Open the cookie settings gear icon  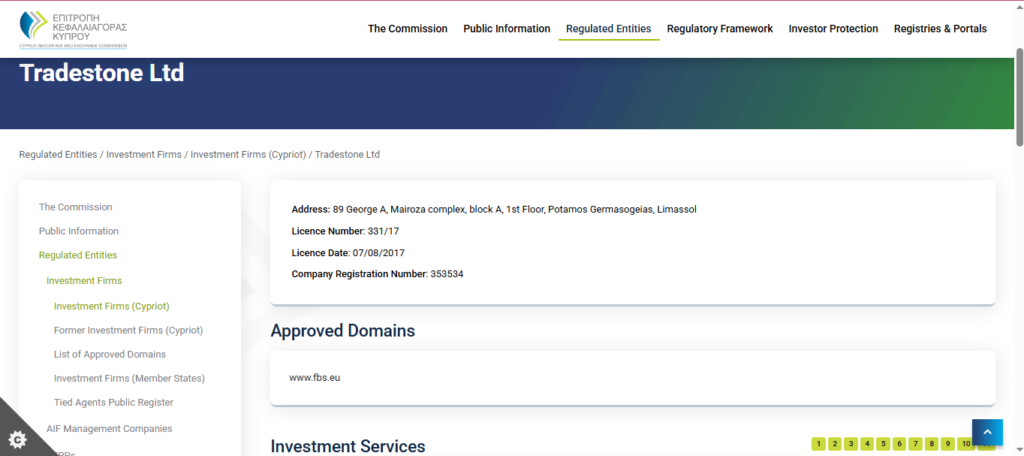tap(17, 439)
